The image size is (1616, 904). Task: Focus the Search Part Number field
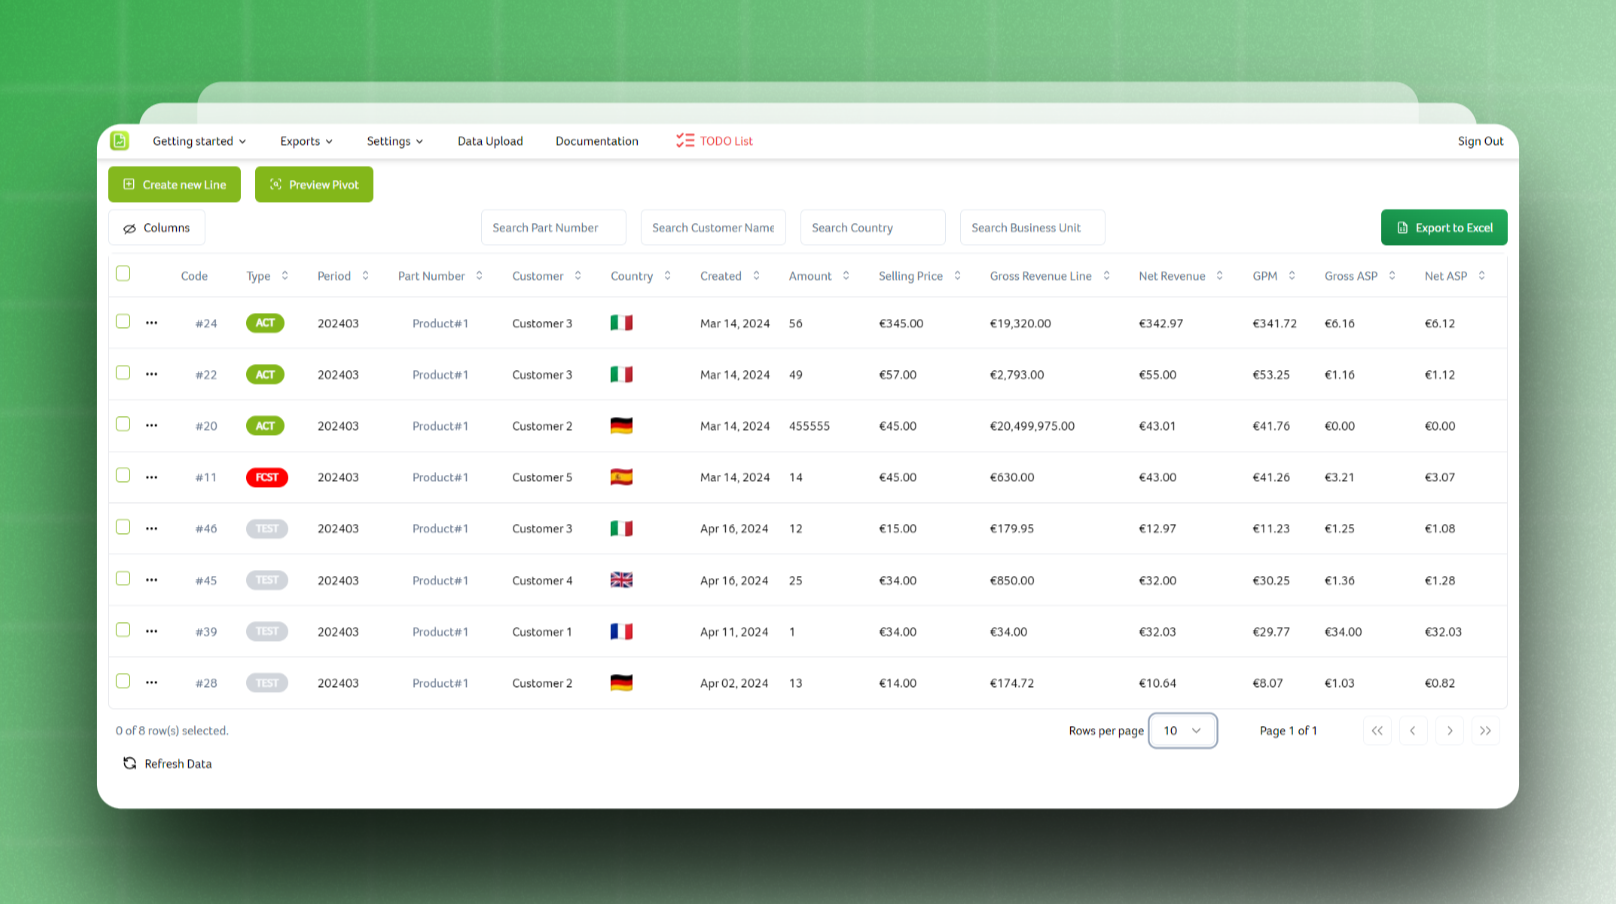pyautogui.click(x=554, y=228)
